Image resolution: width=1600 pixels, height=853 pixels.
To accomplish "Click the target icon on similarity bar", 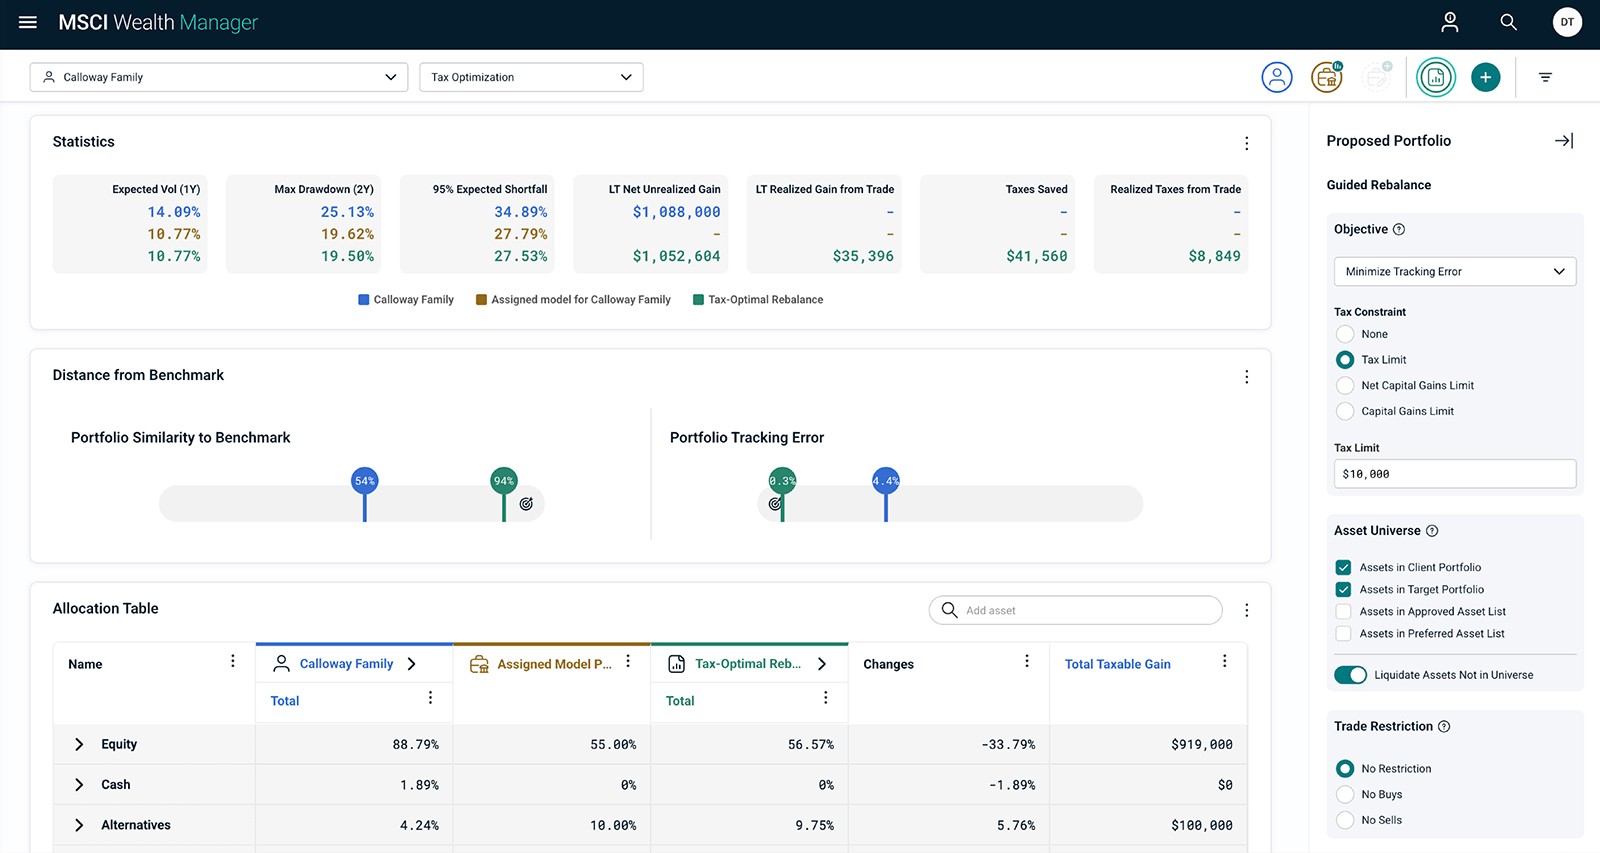I will coord(526,504).
